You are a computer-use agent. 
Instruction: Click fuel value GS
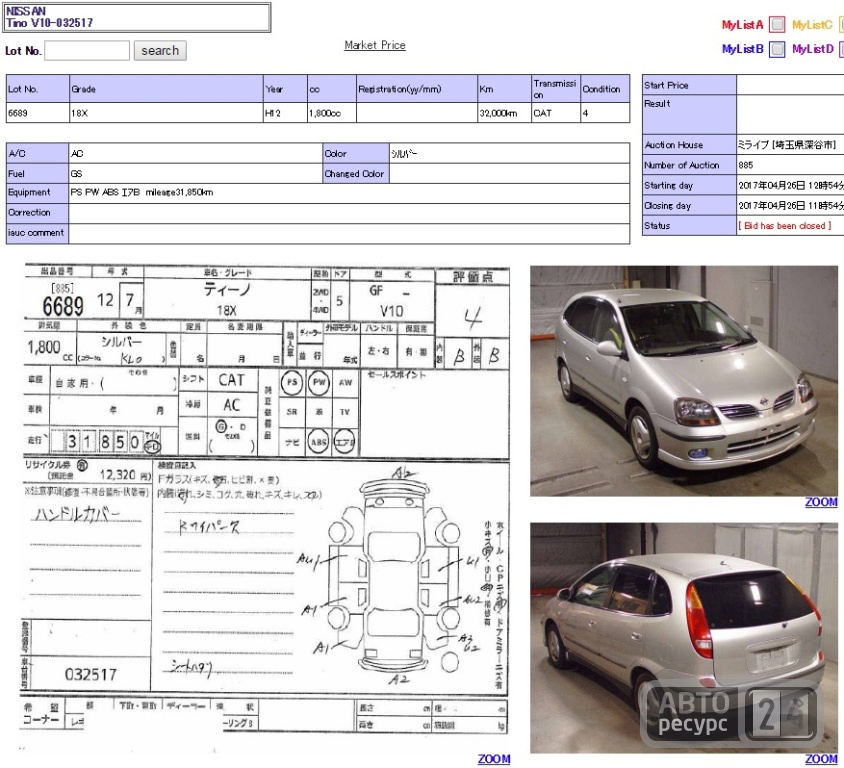pyautogui.click(x=76, y=174)
